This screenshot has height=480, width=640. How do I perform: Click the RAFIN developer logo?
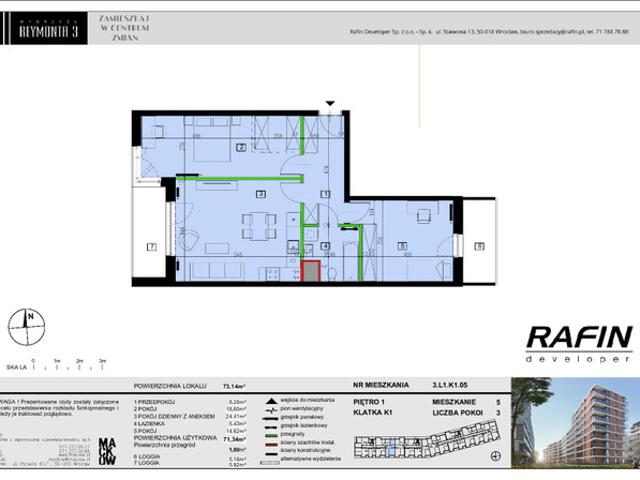[579, 344]
